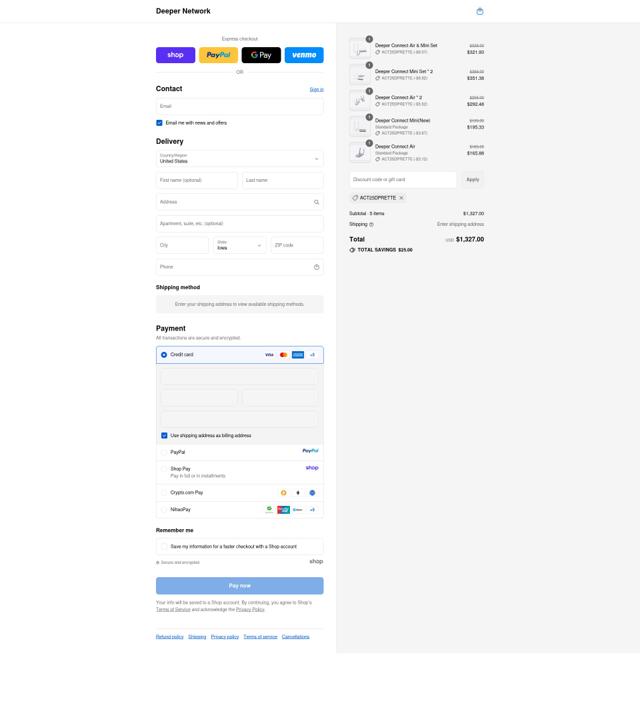This screenshot has width=640, height=701.
Task: Open the Terms of service footer link
Action: coord(260,637)
